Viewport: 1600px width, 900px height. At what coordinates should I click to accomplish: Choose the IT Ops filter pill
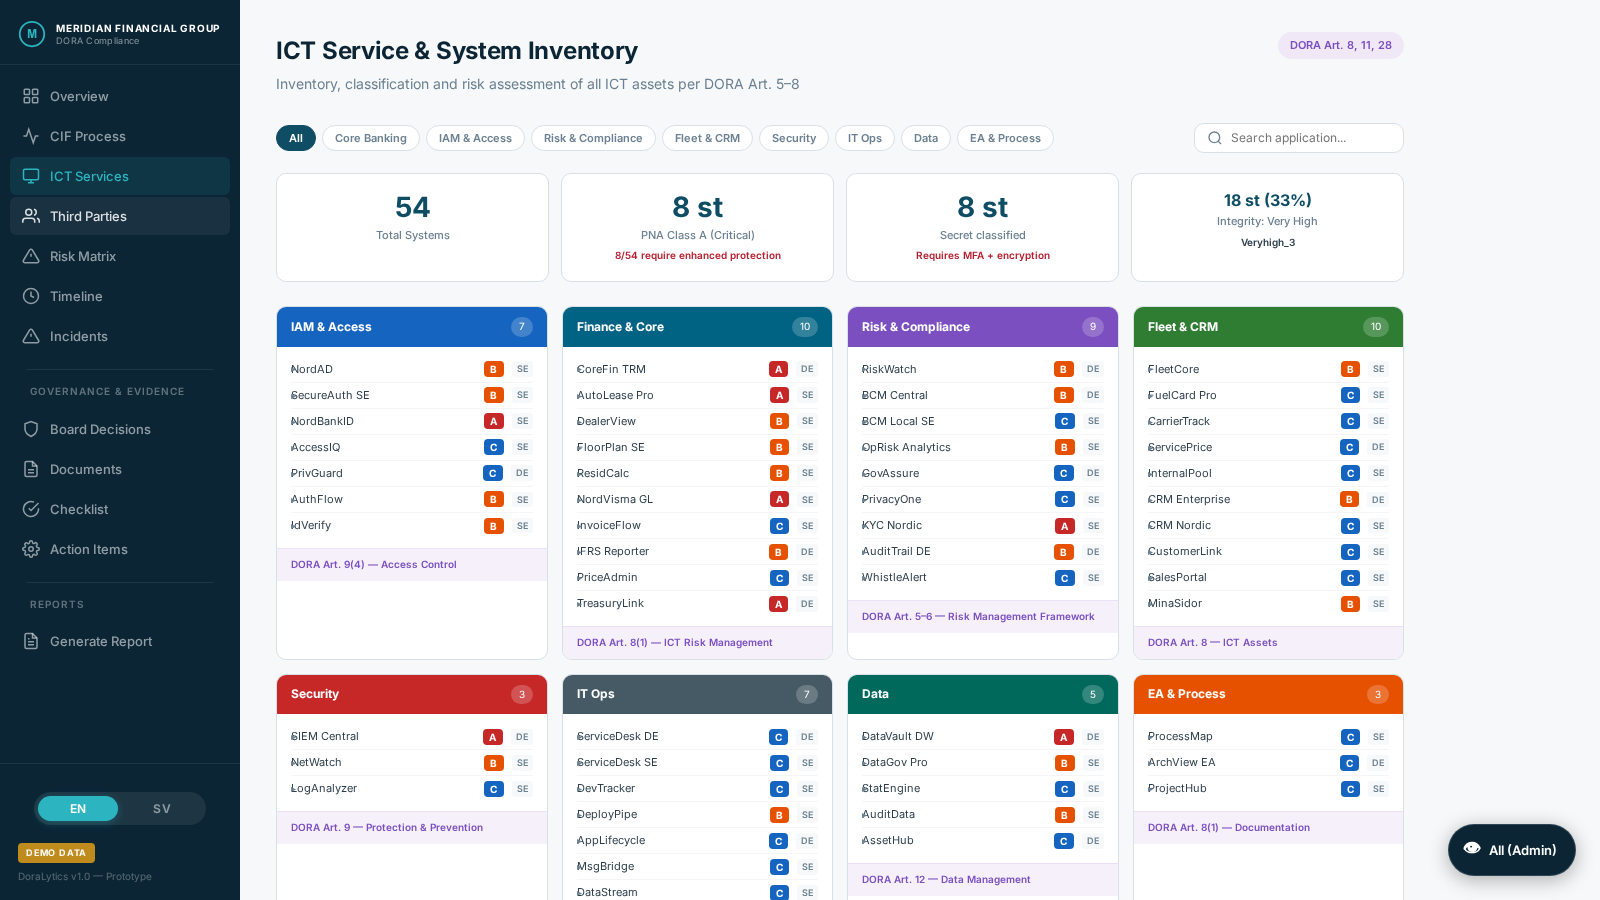(x=864, y=138)
